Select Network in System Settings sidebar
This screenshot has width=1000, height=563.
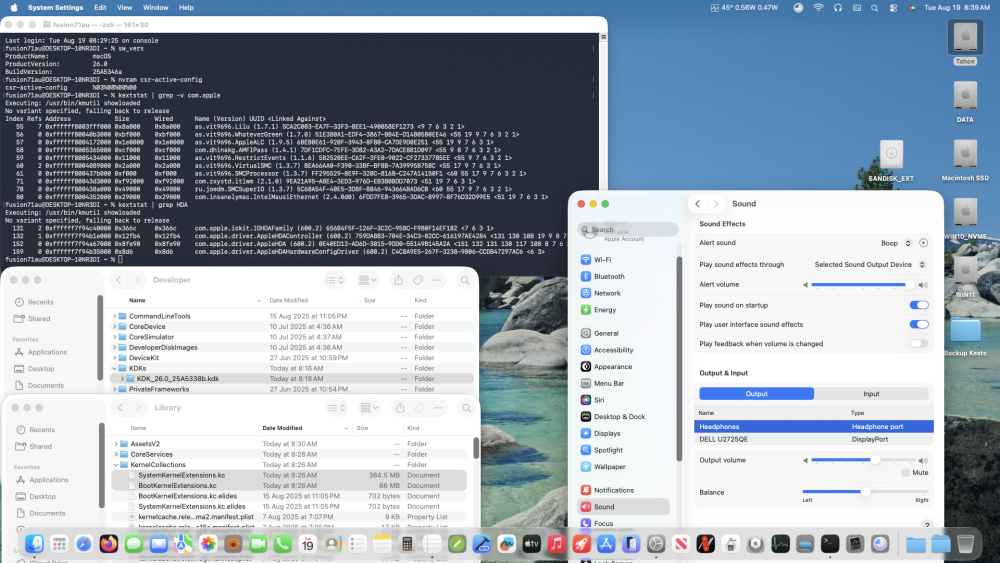[x=600, y=293]
